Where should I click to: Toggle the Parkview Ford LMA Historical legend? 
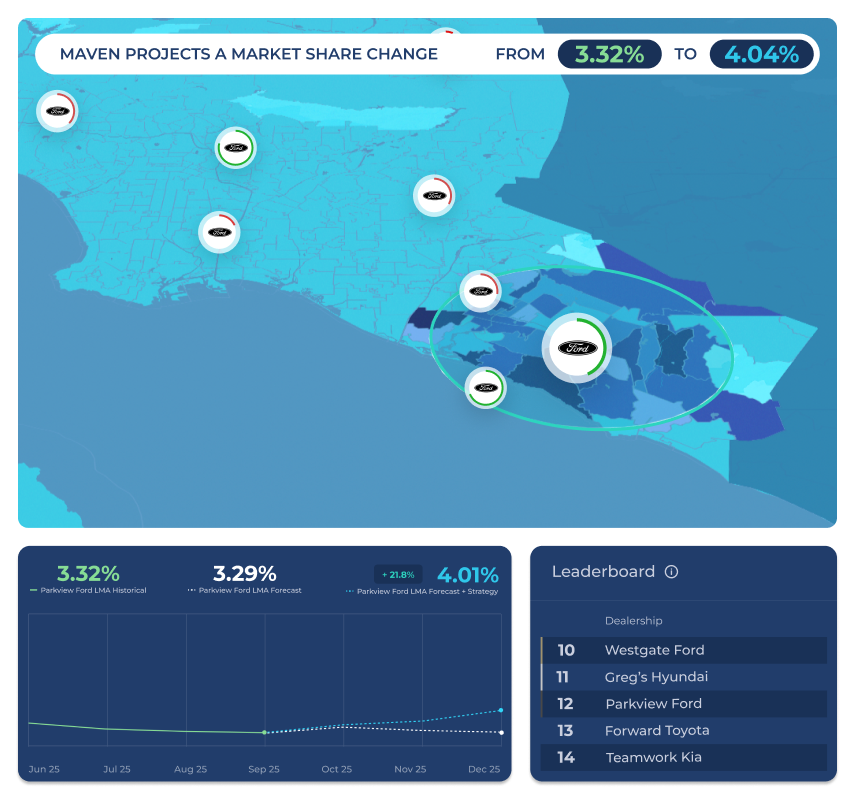point(88,591)
